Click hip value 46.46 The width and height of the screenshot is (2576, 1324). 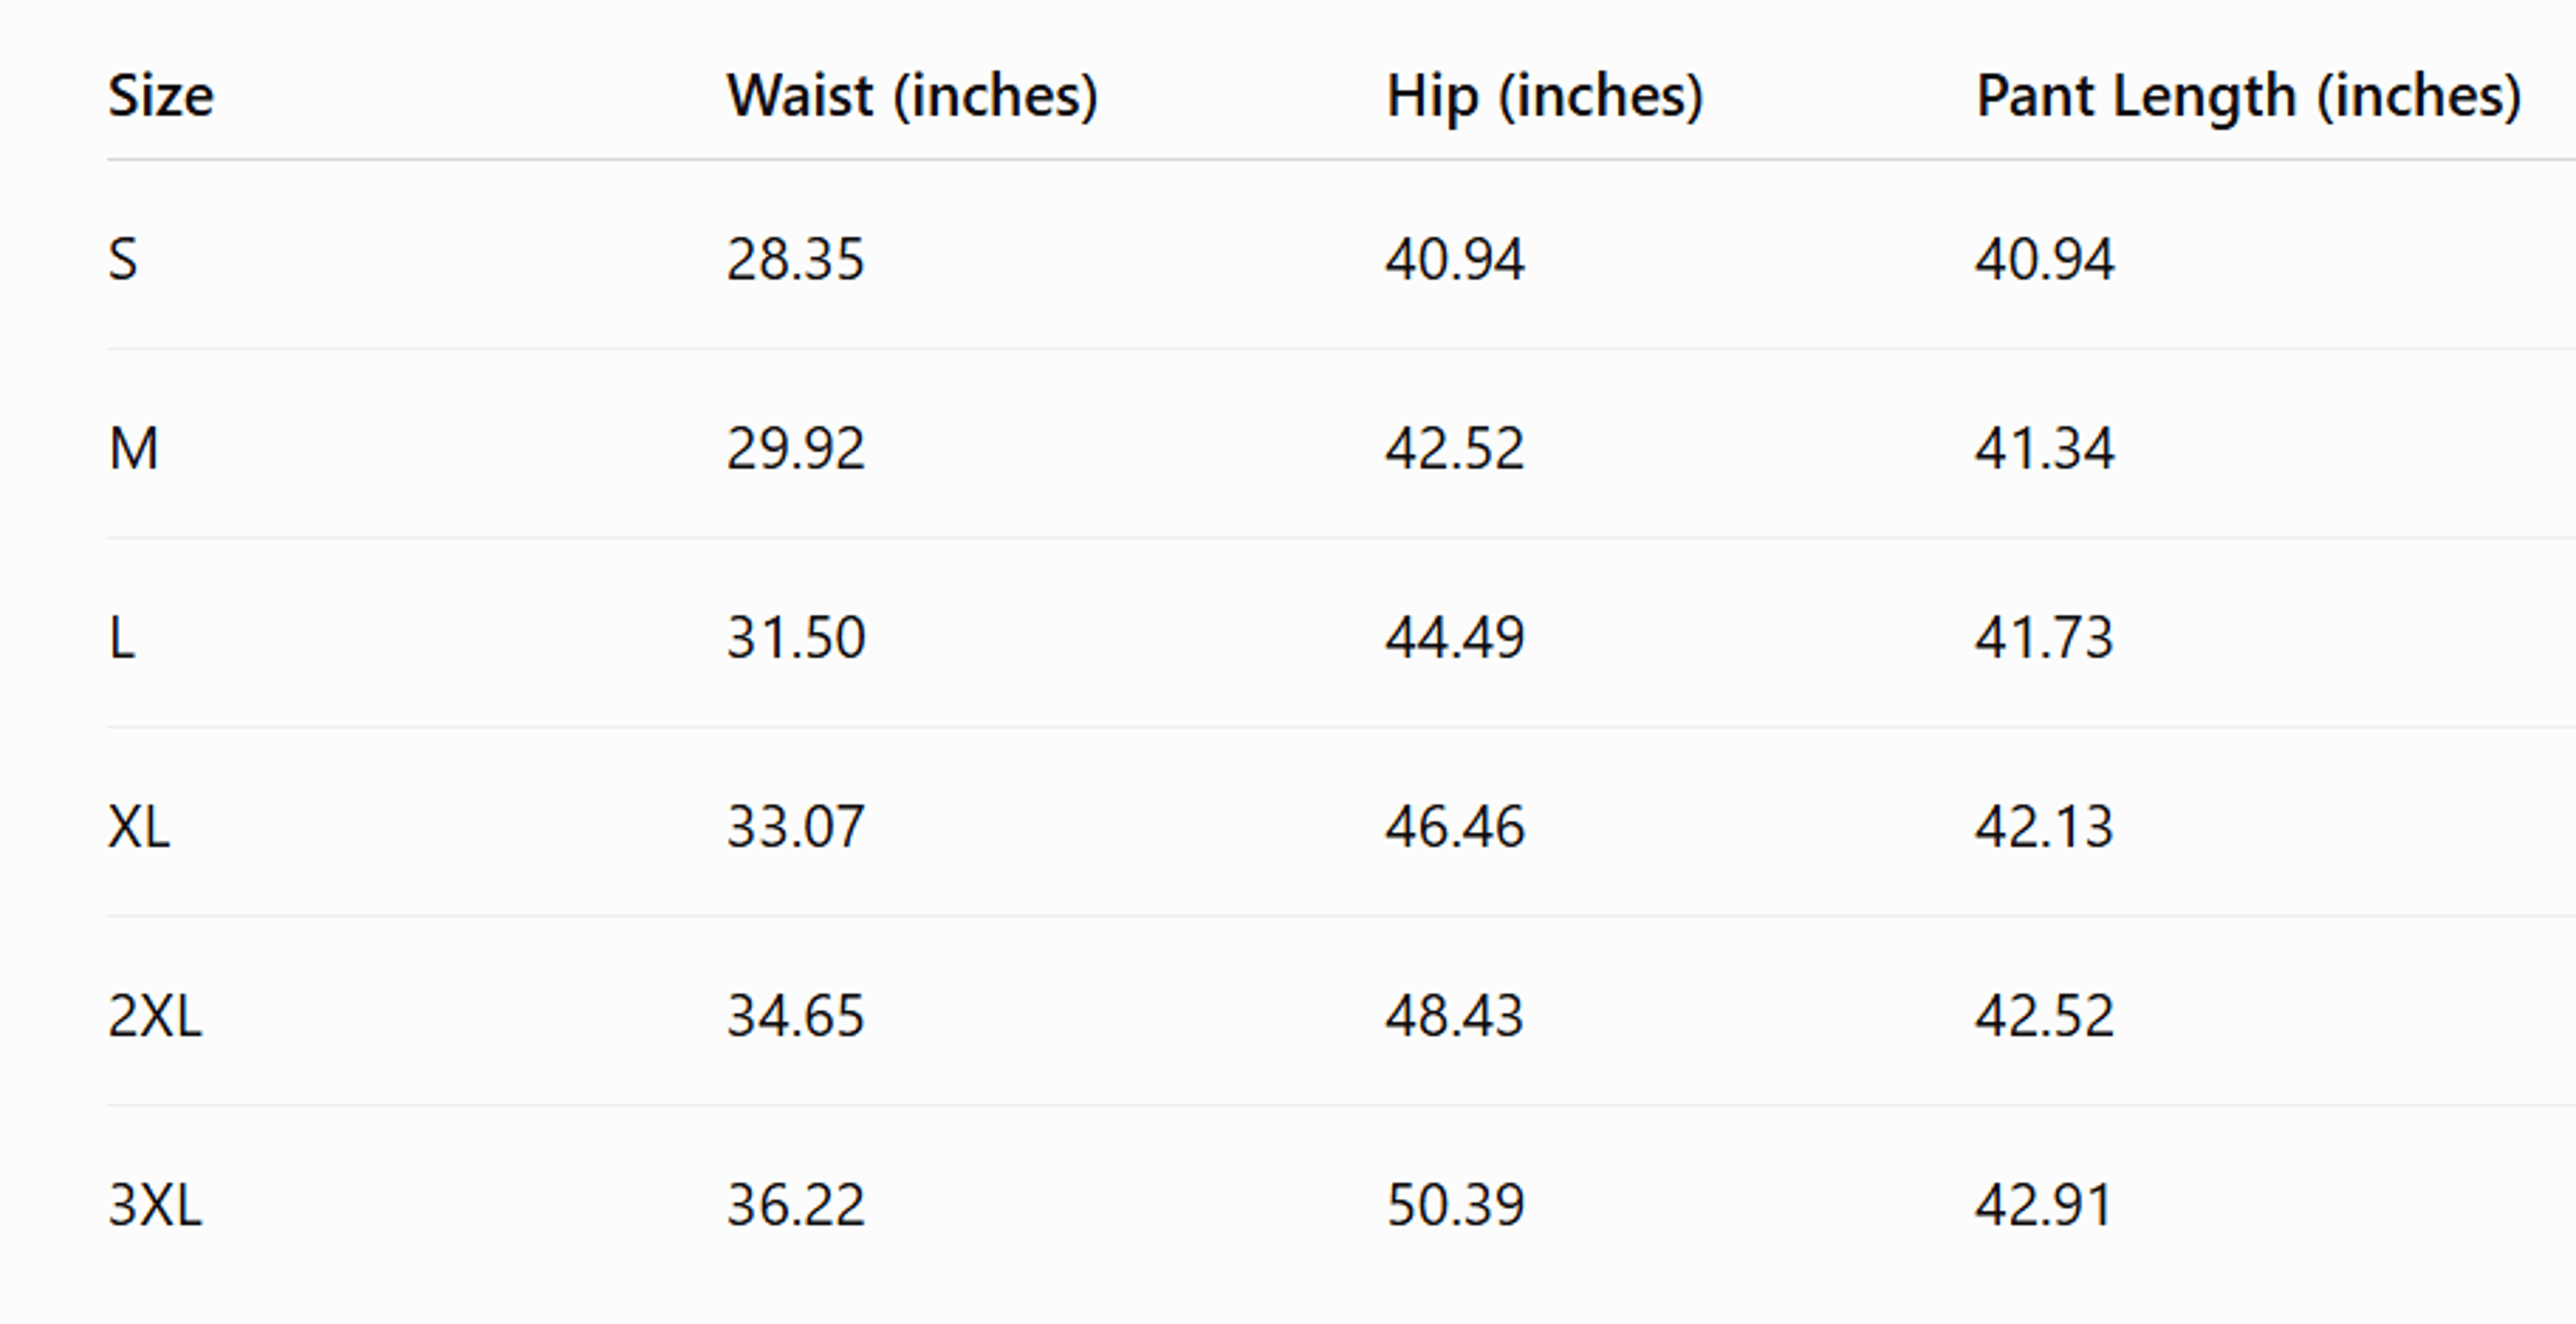pyautogui.click(x=1454, y=826)
